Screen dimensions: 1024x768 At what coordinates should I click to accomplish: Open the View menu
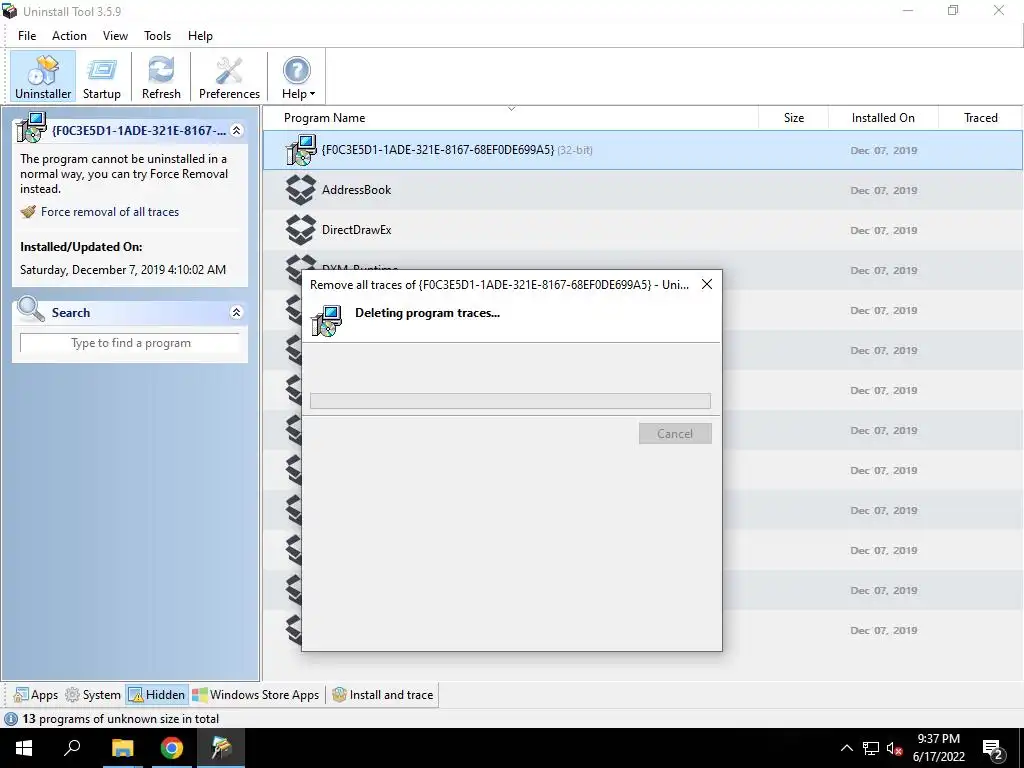pos(115,36)
